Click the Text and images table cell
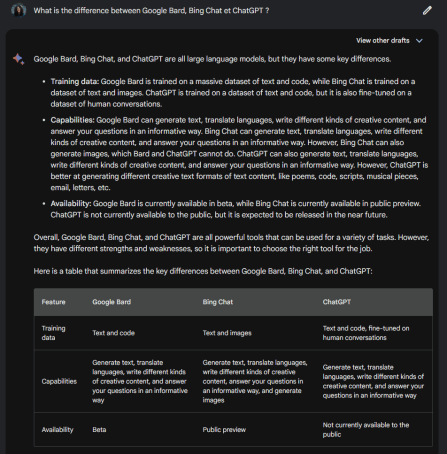The width and height of the screenshot is (447, 454). coord(227,333)
